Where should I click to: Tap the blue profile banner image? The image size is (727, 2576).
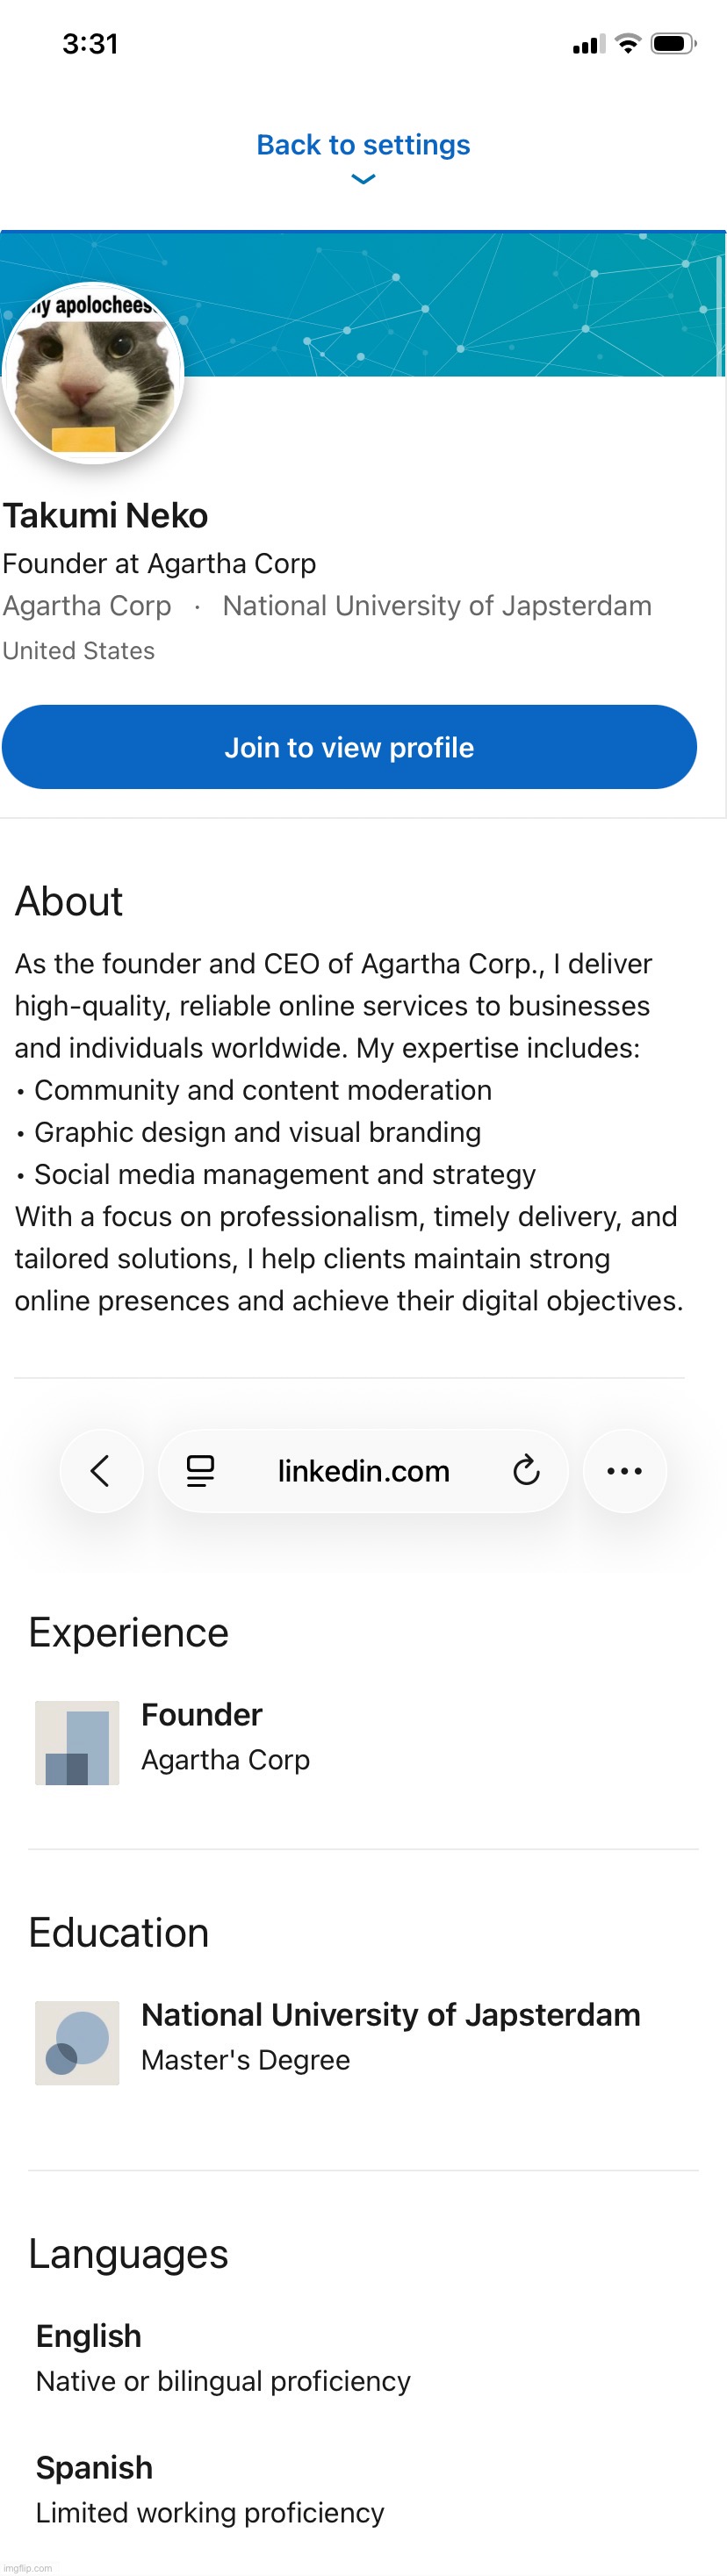[x=450, y=305]
